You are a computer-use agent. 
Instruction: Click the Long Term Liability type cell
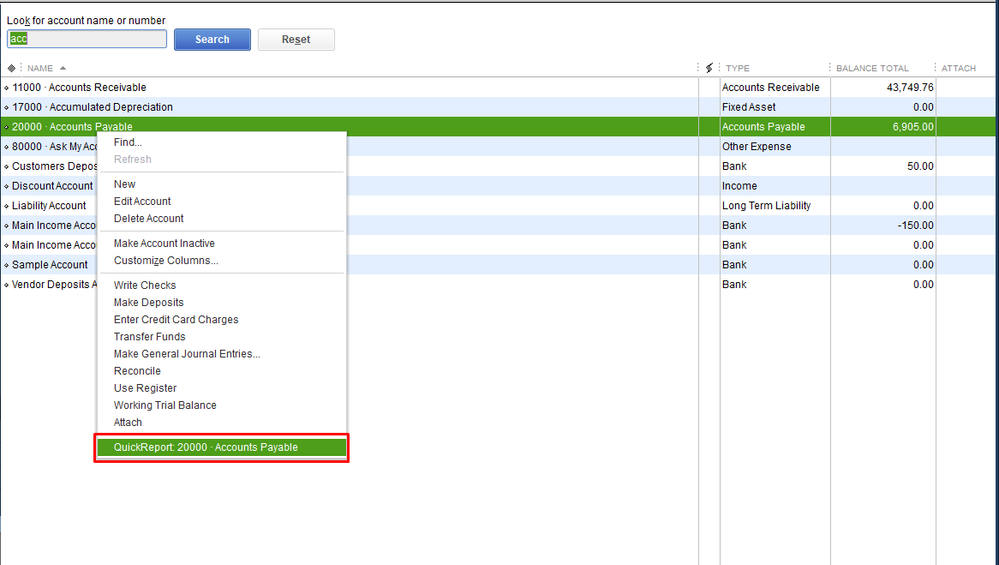pos(766,206)
